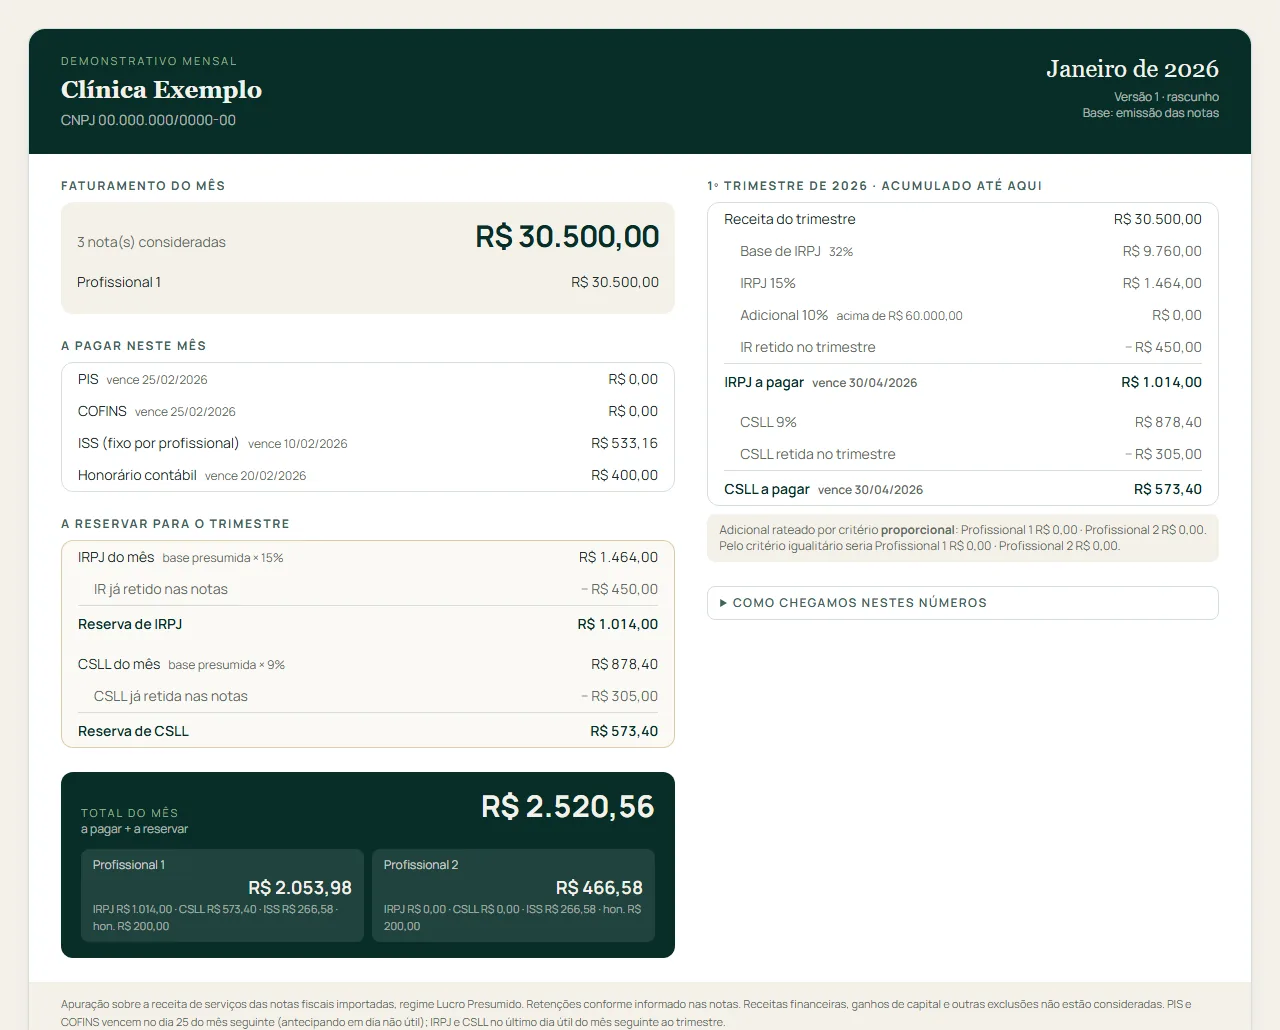The width and height of the screenshot is (1280, 1030).
Task: Click 'IRPJ a pagar' due 30/04/2026
Action: [x=963, y=382]
